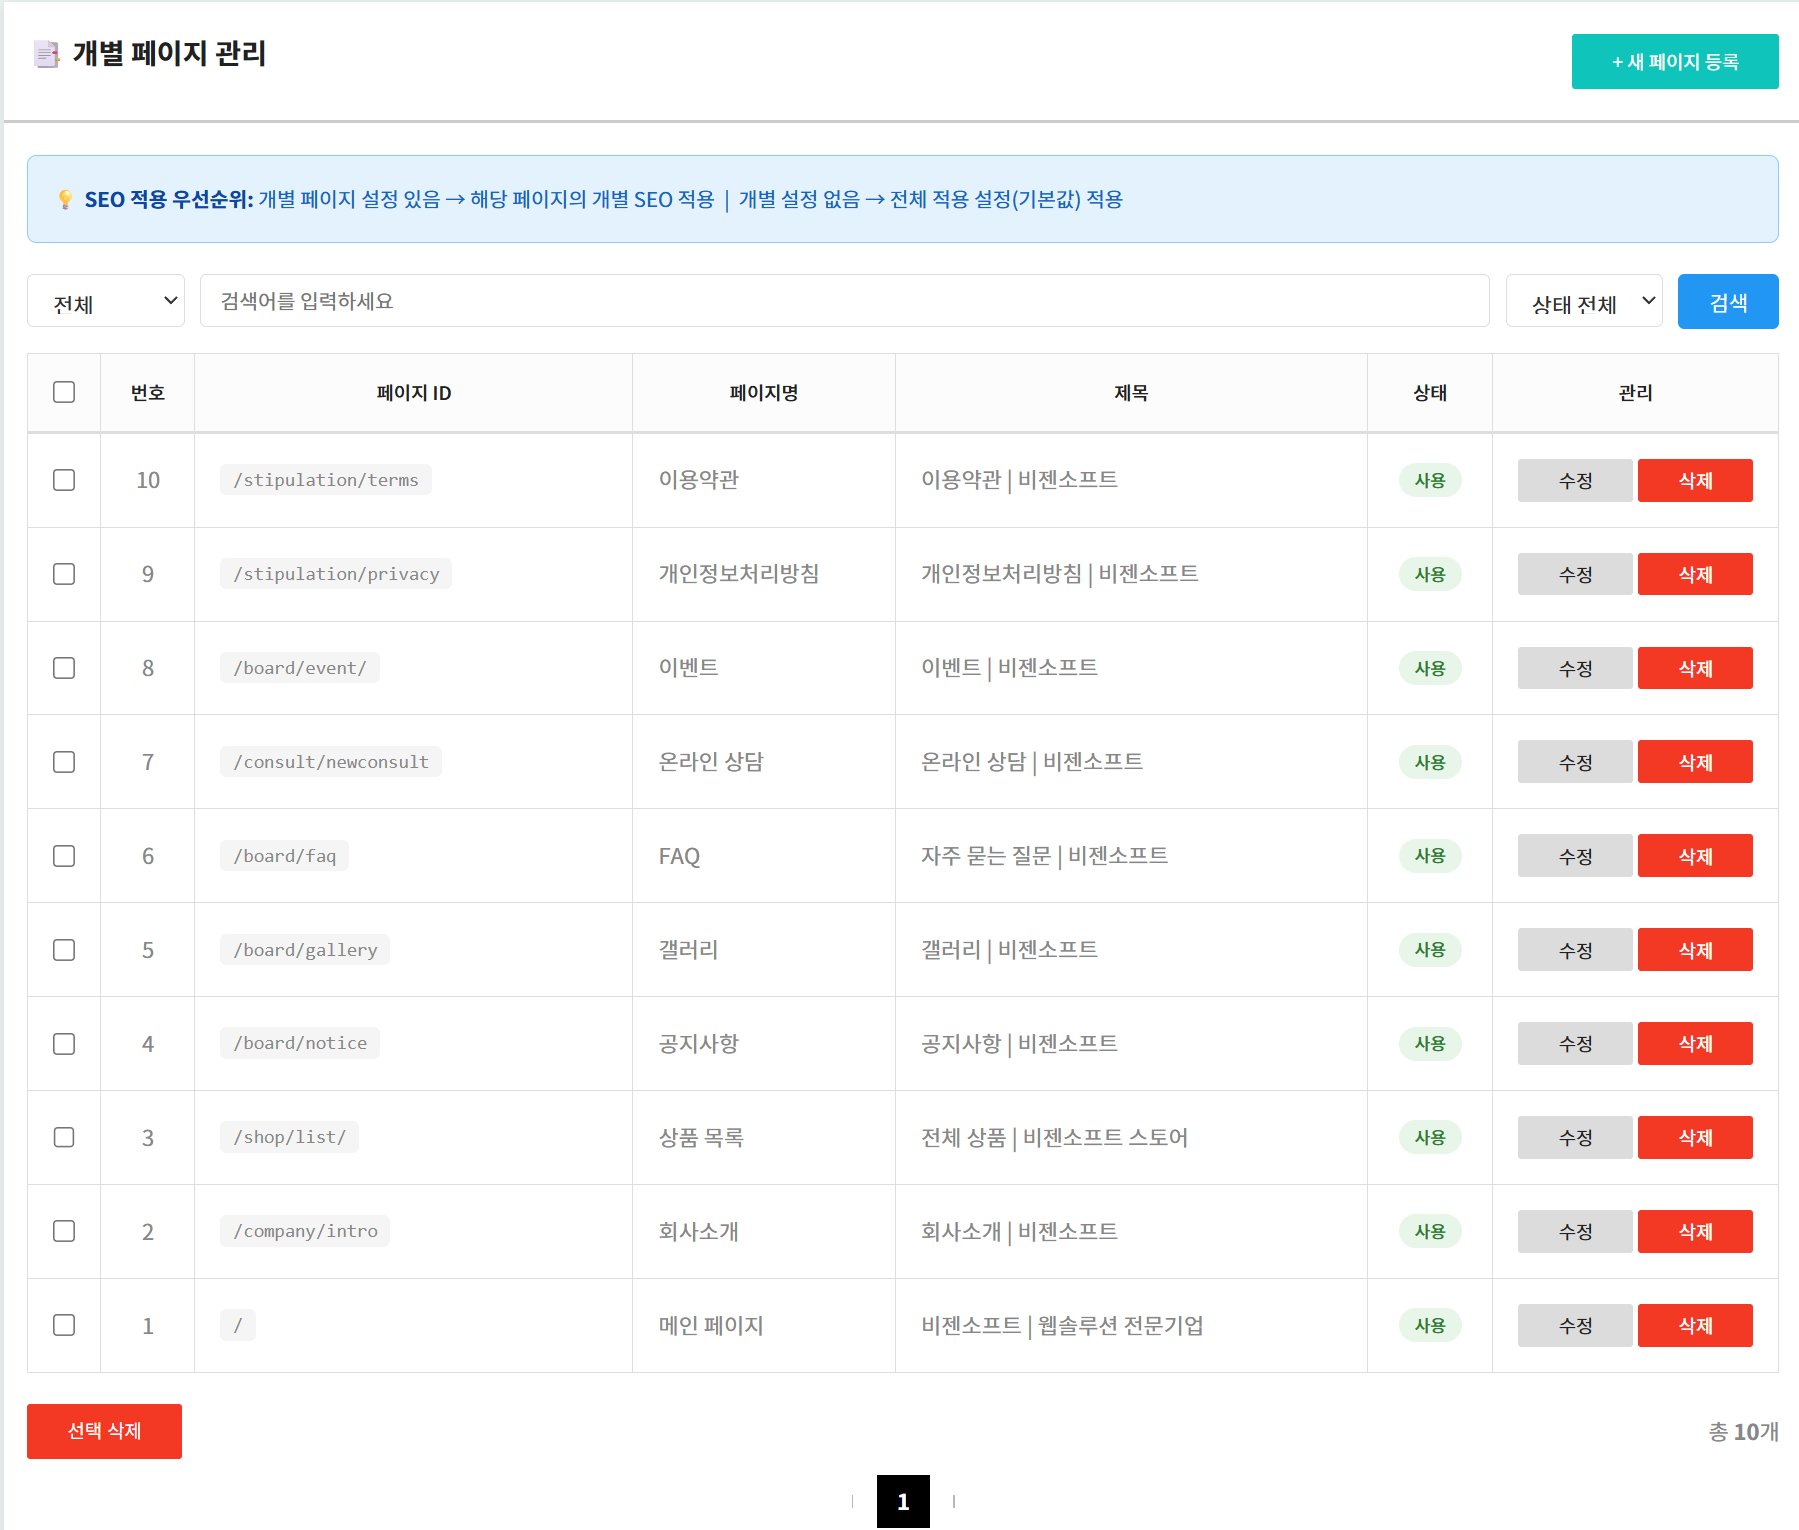The width and height of the screenshot is (1799, 1530).
Task: Go to page 1 in pagination
Action: tap(903, 1501)
